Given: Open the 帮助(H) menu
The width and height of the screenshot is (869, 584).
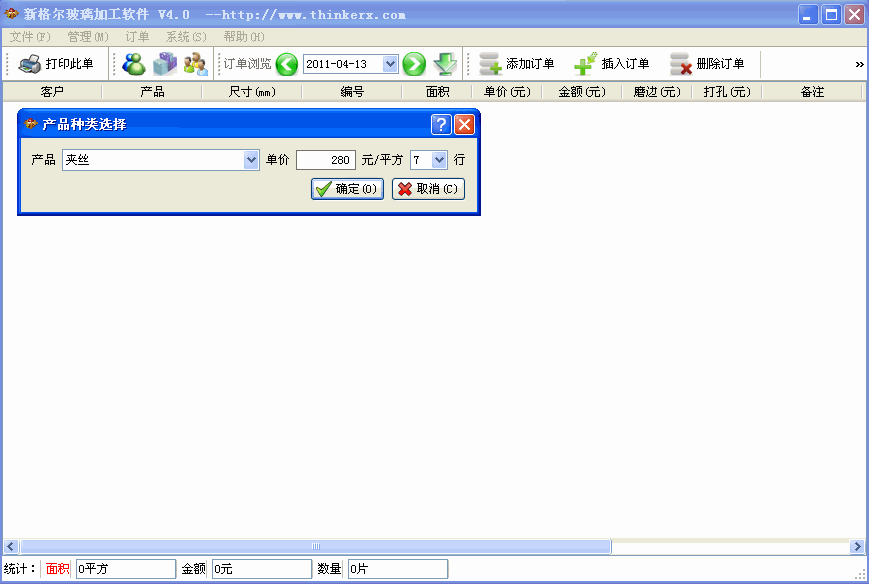Looking at the screenshot, I should [x=244, y=37].
